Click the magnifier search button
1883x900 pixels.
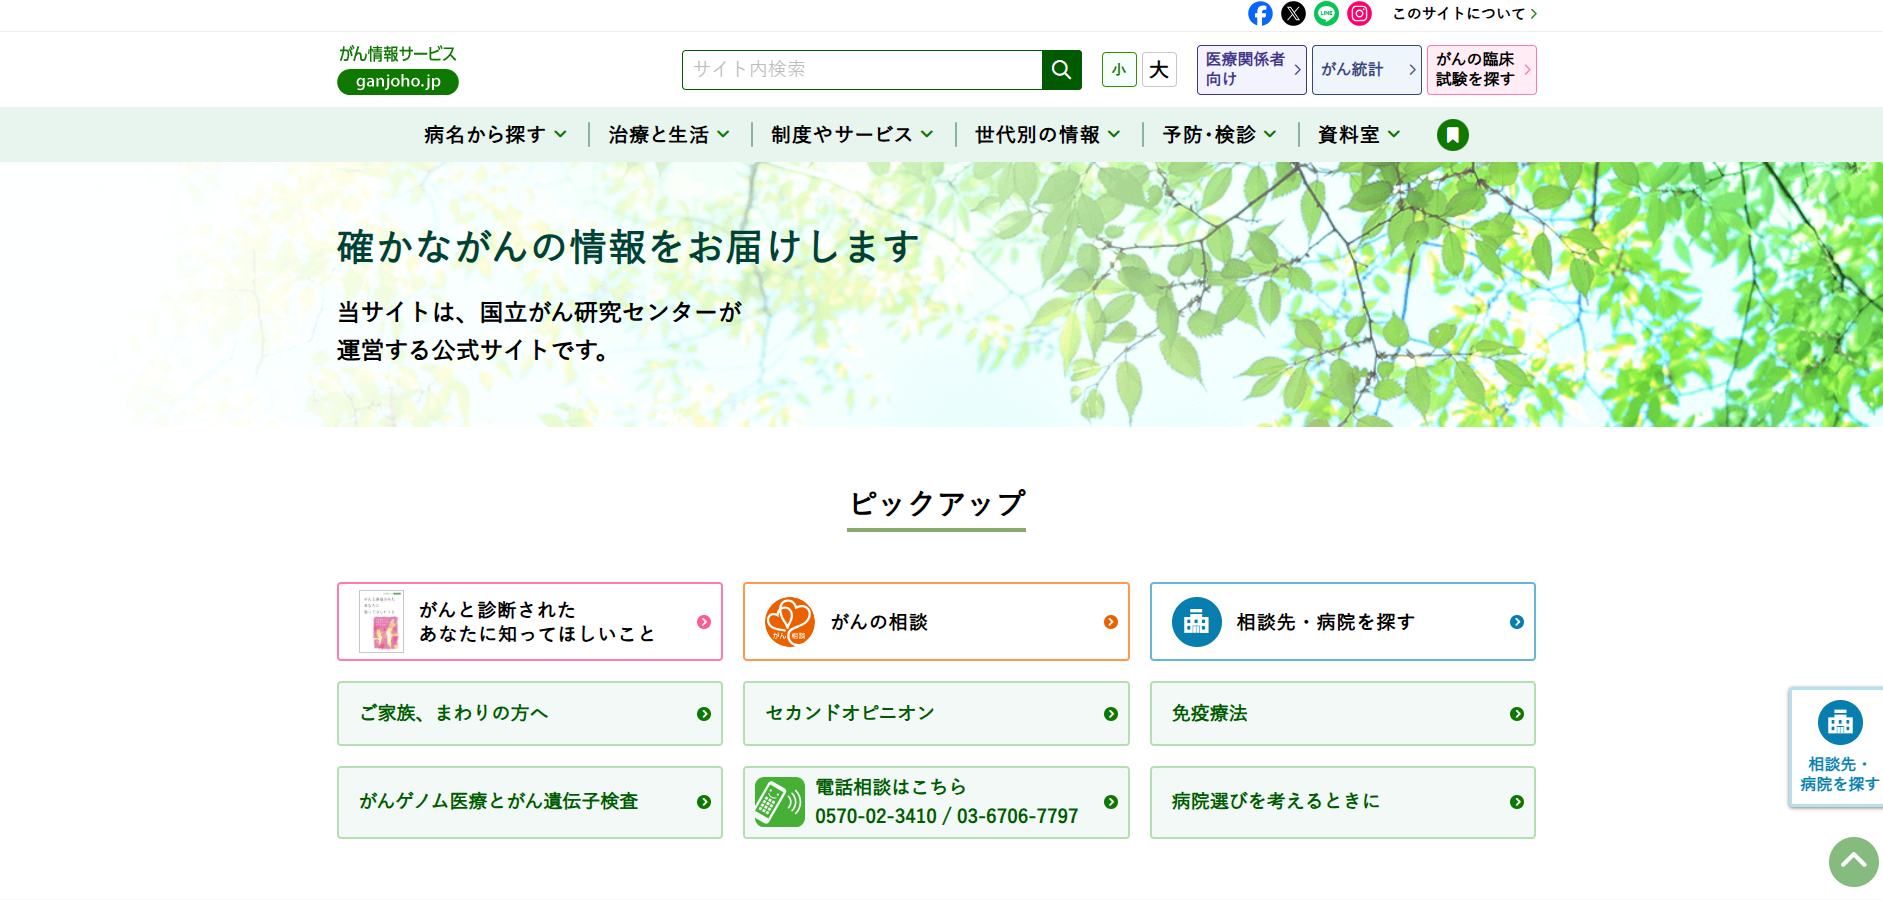click(x=1061, y=70)
